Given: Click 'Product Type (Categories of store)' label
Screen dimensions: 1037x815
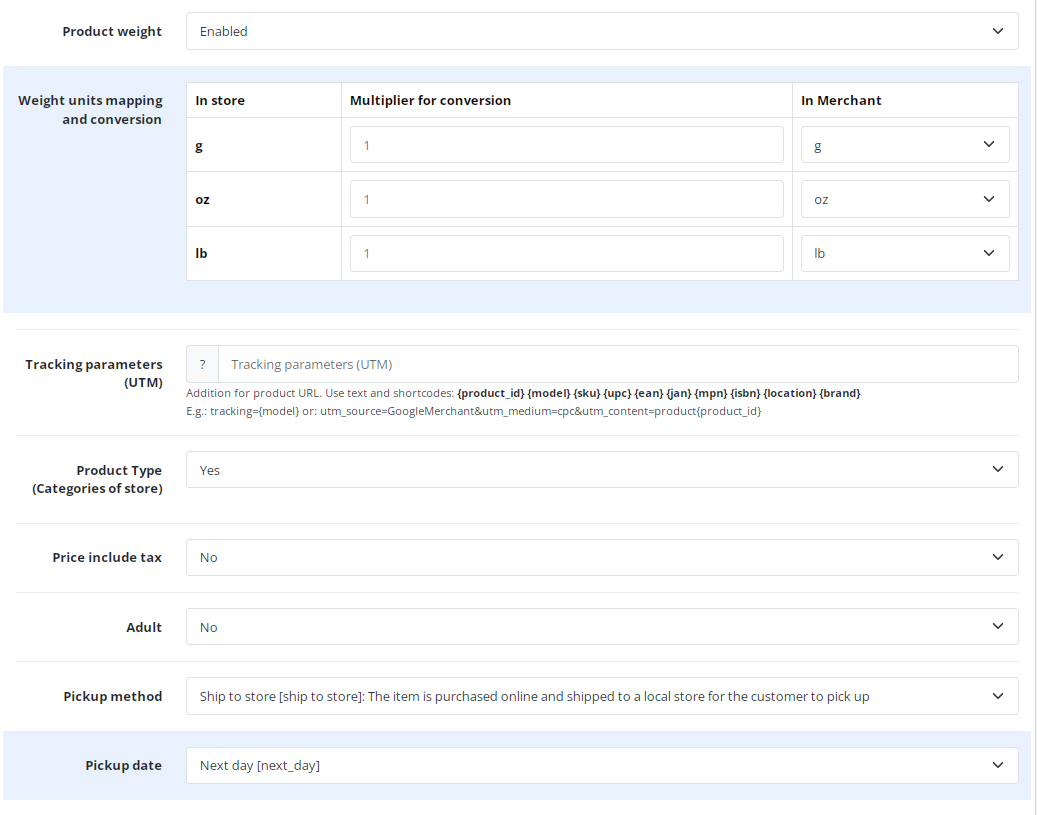Looking at the screenshot, I should (x=97, y=479).
